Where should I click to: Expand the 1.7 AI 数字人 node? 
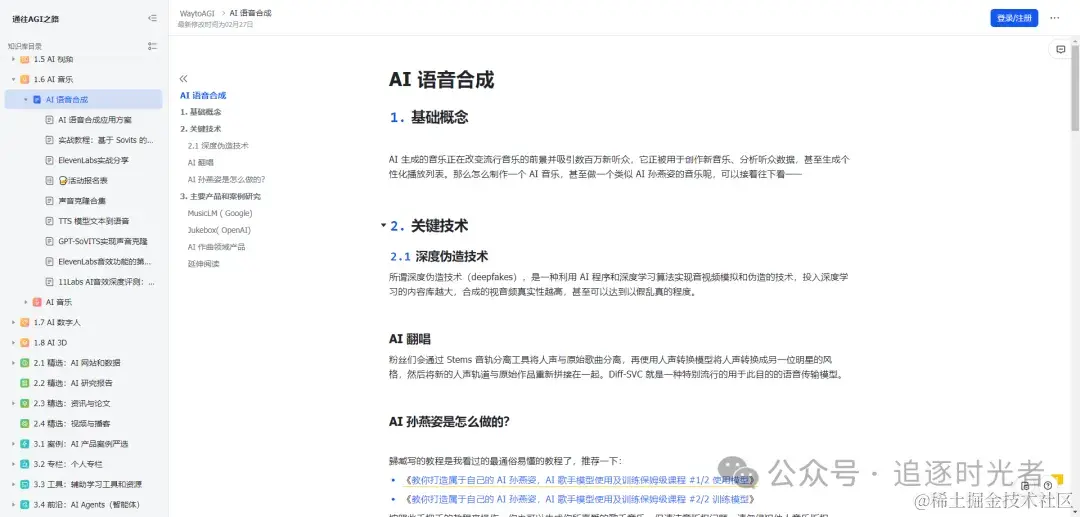coord(13,322)
